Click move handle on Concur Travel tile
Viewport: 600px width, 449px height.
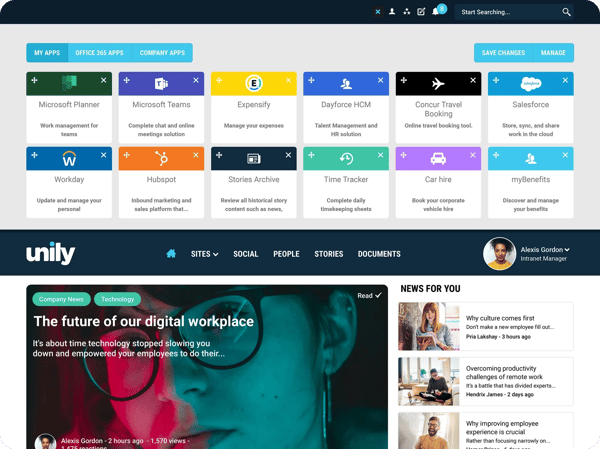404,80
